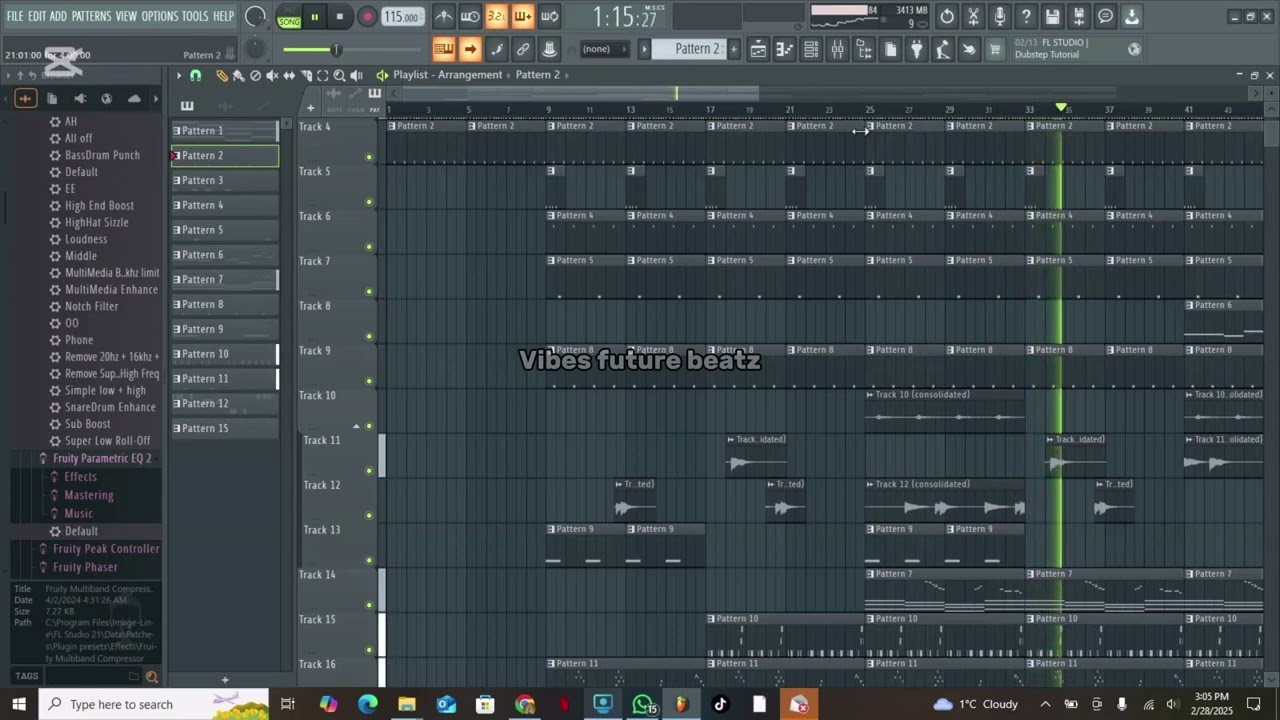Open the mixer window
1280x720 pixels.
point(837,49)
